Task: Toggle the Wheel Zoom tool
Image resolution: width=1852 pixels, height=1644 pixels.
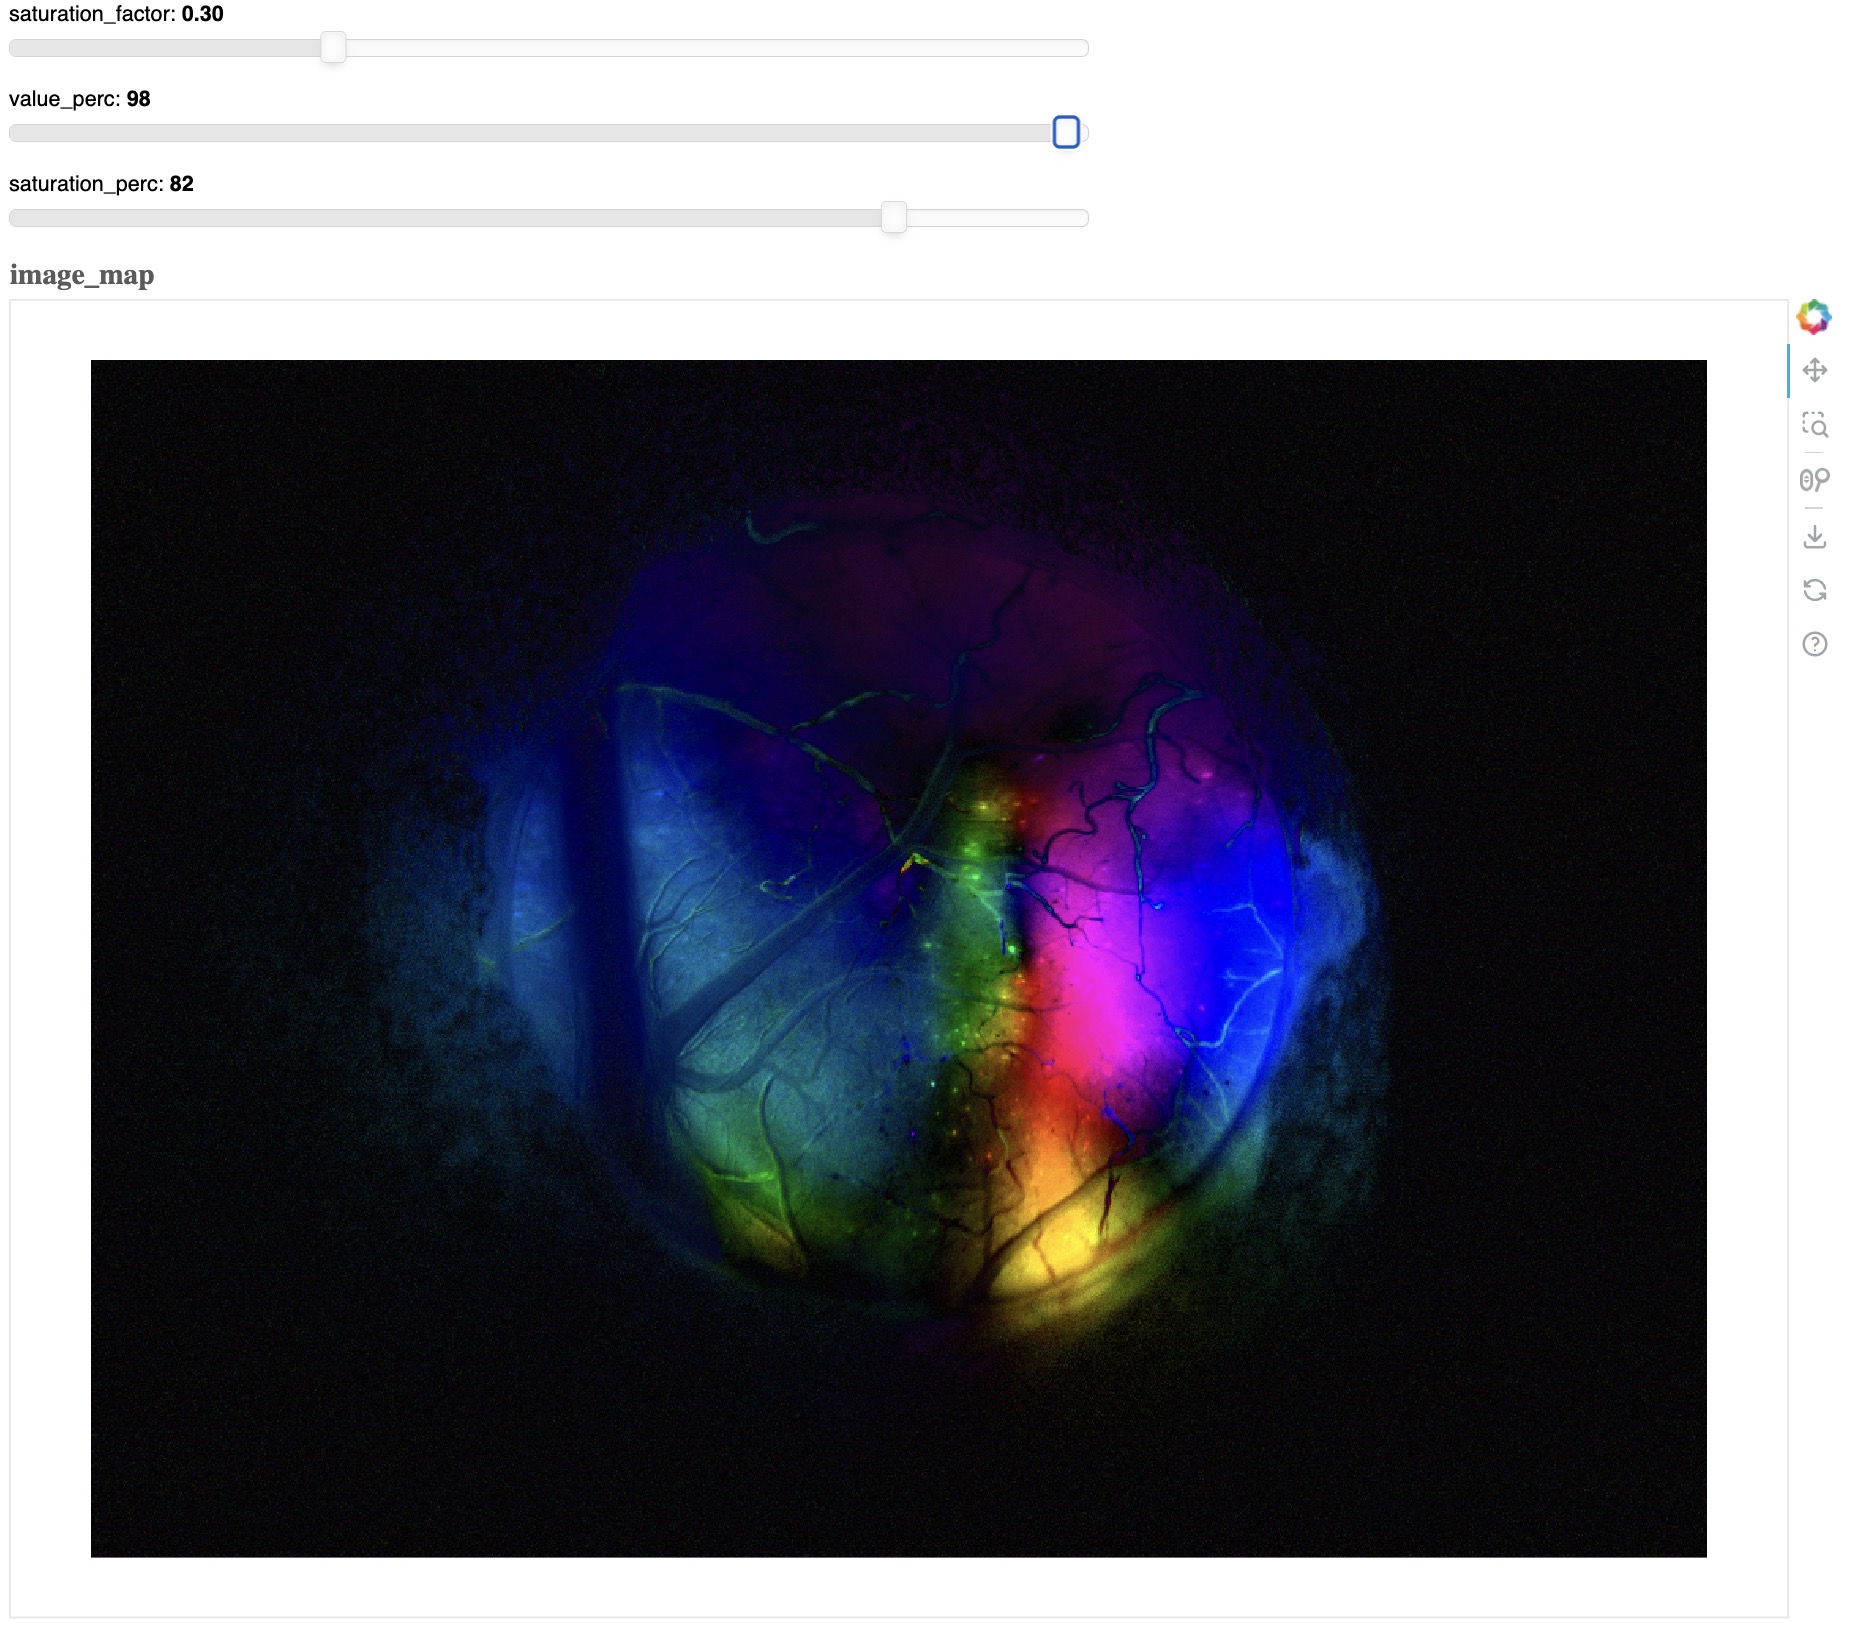Action: tap(1814, 480)
